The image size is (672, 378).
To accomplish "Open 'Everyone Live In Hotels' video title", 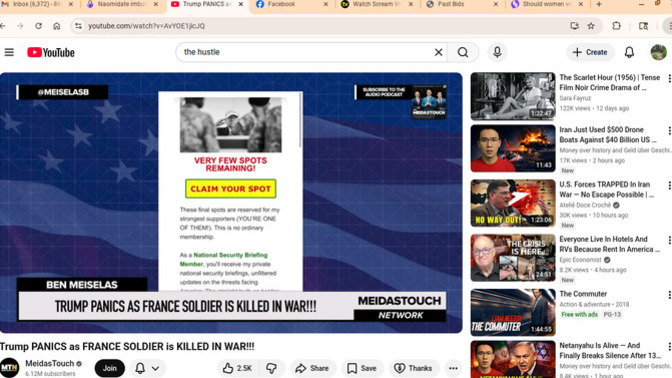I will tap(609, 244).
